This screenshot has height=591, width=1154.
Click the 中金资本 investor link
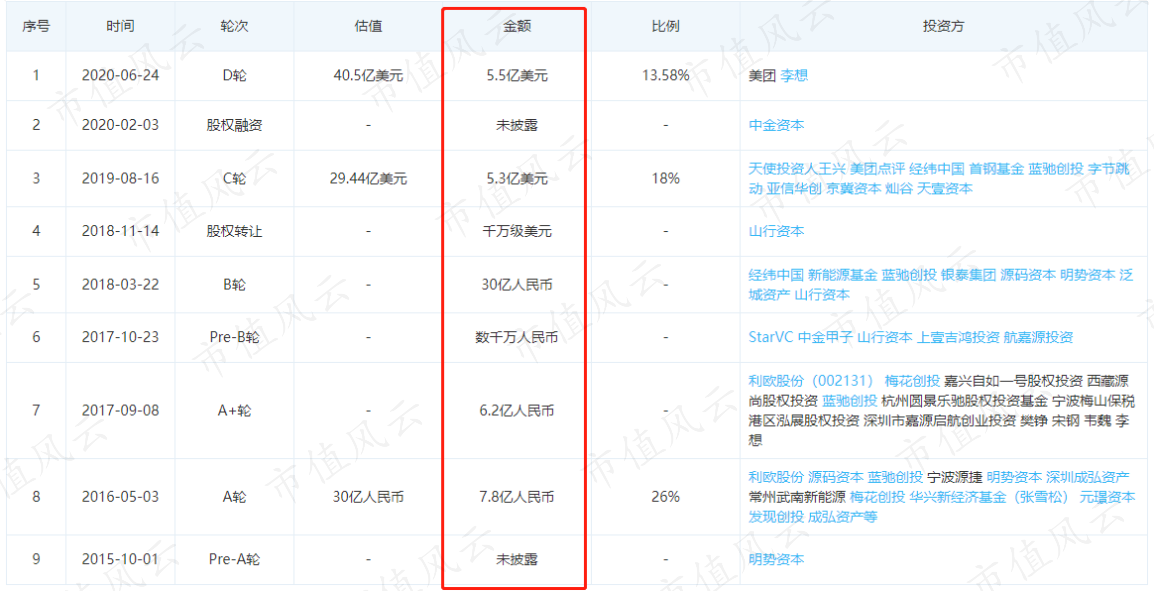[x=776, y=125]
